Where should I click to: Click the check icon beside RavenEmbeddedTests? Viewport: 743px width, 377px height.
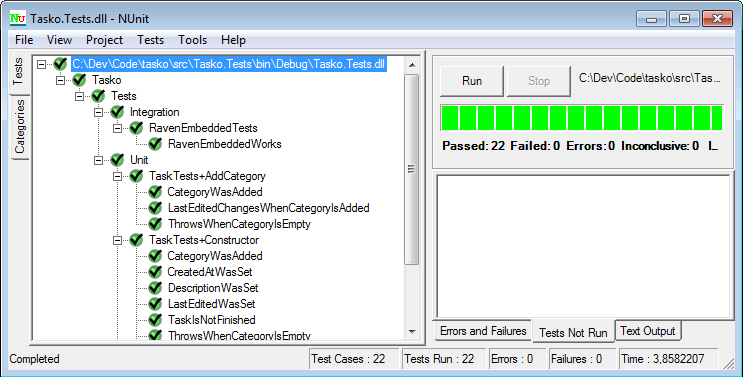point(136,128)
